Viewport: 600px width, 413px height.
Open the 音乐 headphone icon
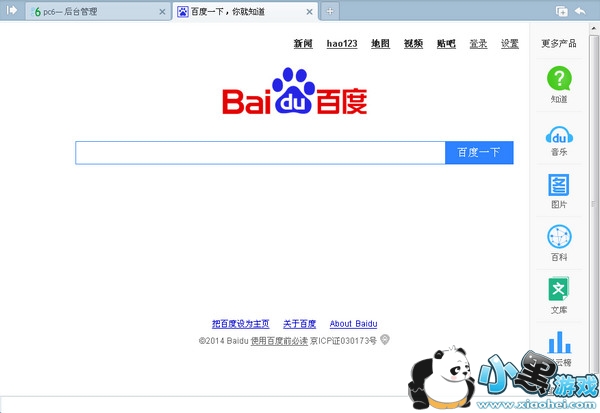(x=559, y=135)
